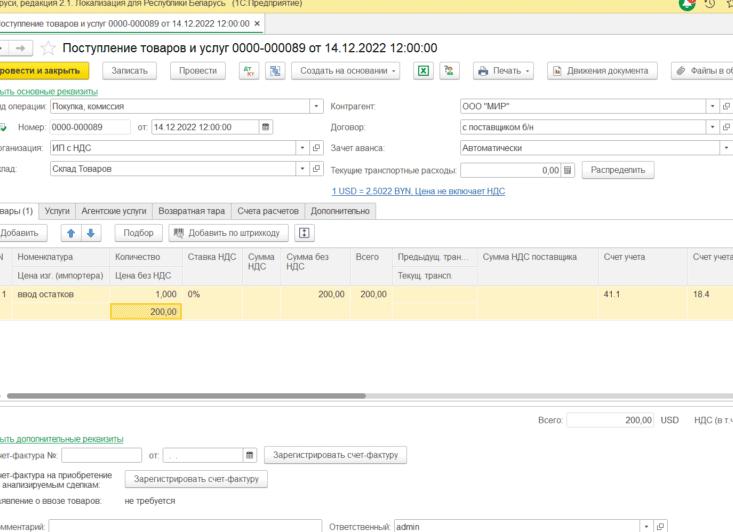The image size is (733, 532).
Task: Open the Ответственный admin record icon
Action: tap(660, 526)
